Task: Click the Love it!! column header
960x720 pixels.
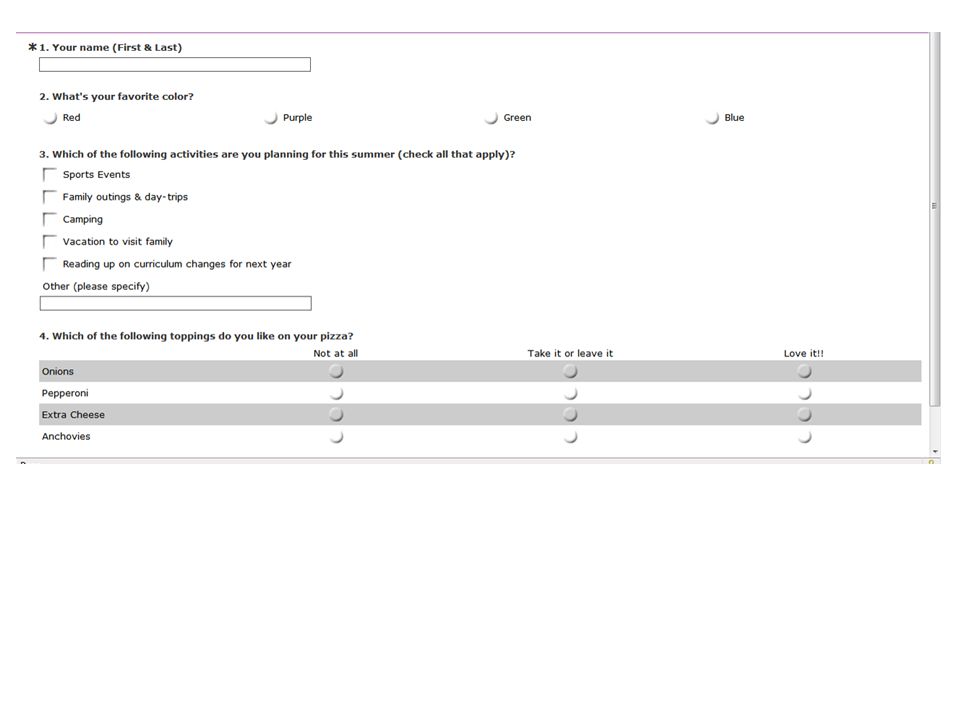Action: [x=804, y=353]
